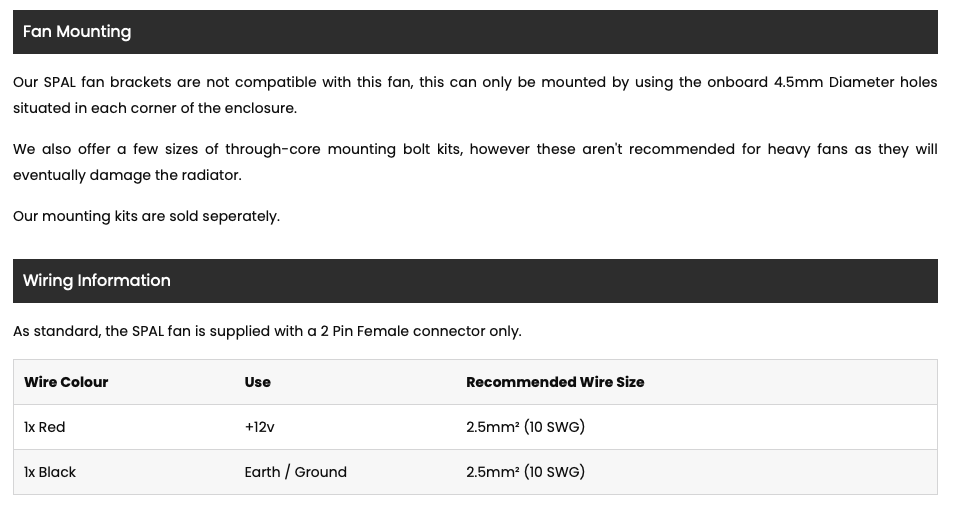Click 'Our mounting kits are sold seperately' text
This screenshot has width=955, height=509.
click(x=146, y=217)
